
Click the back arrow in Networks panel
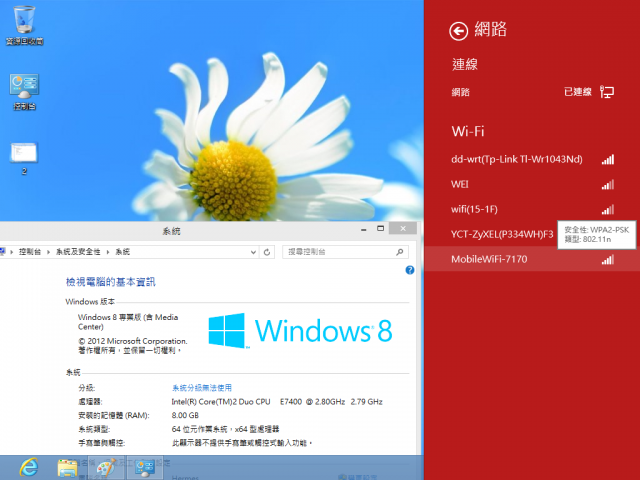point(458,31)
